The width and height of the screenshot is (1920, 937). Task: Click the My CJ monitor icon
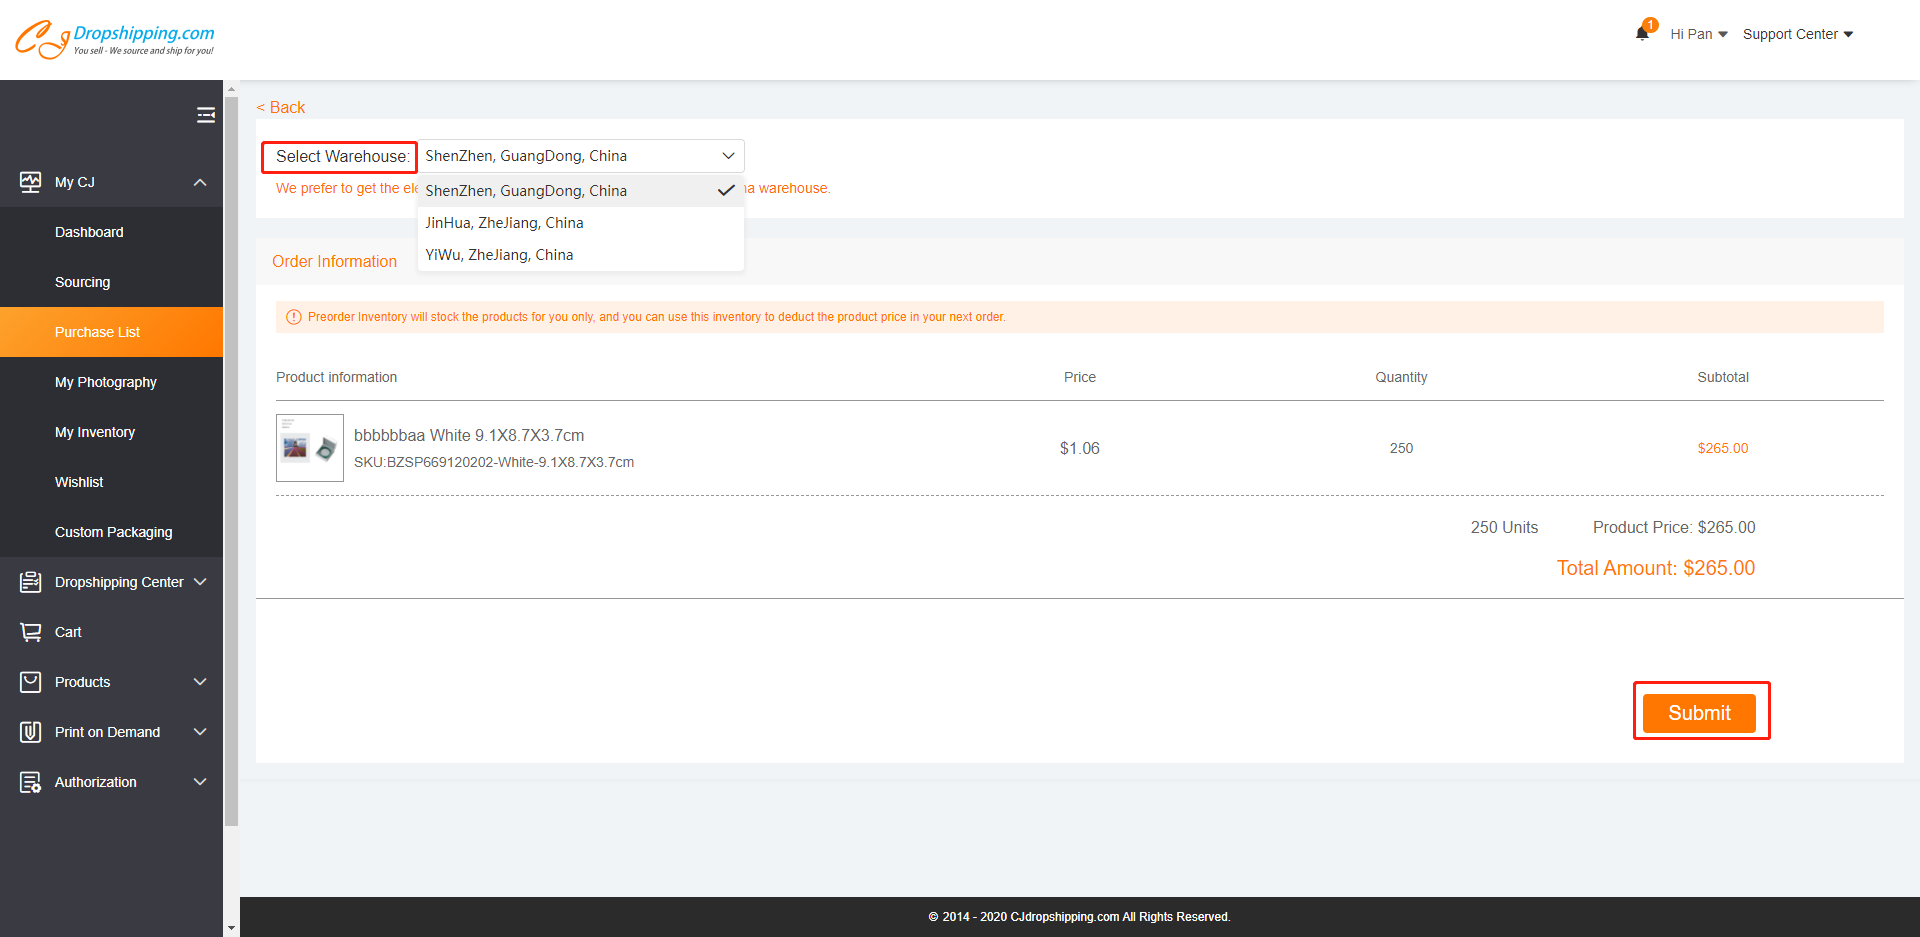pos(31,182)
